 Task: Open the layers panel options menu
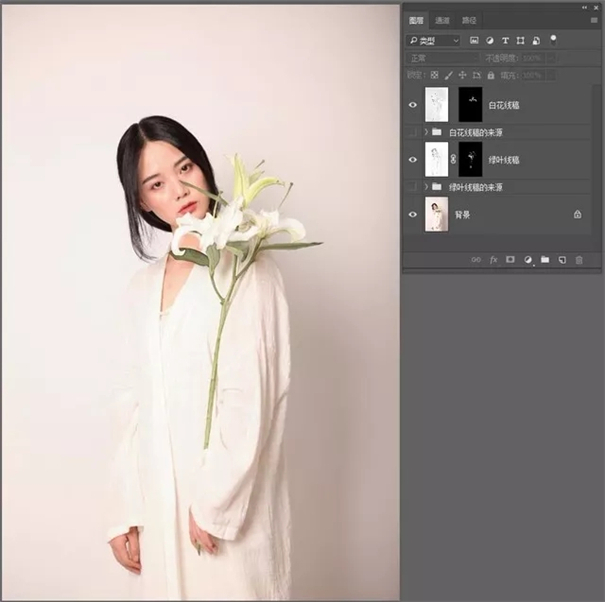click(x=595, y=20)
